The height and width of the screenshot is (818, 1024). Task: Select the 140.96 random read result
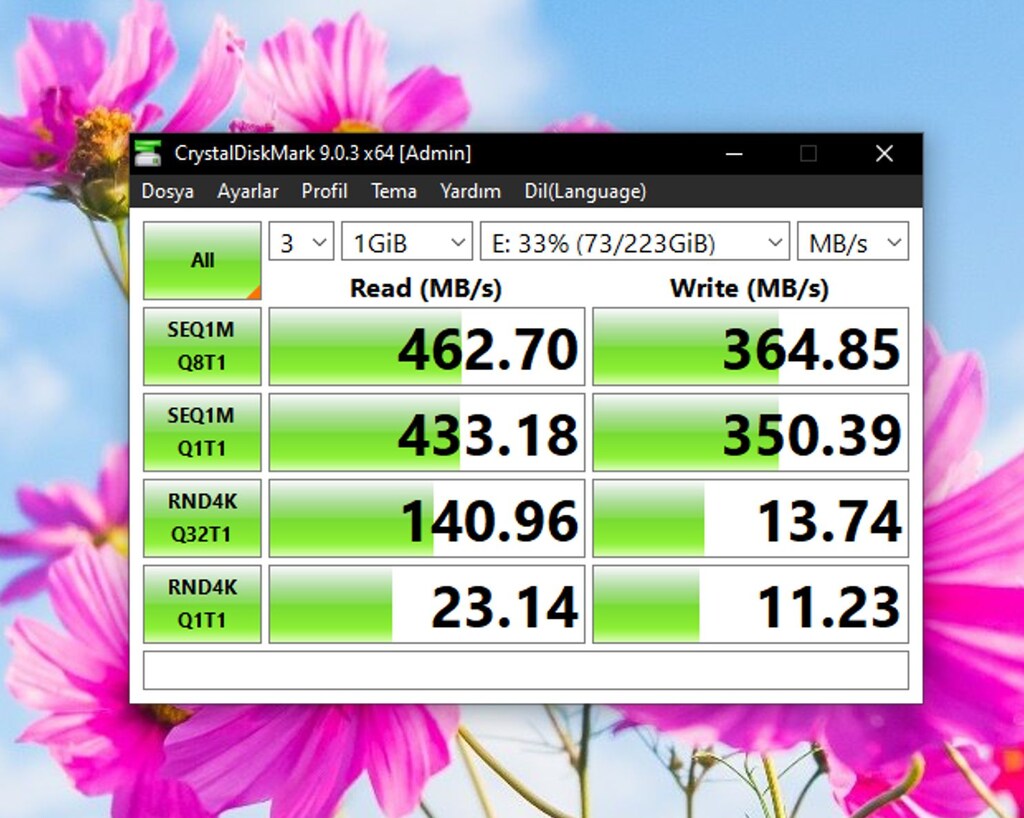tap(426, 518)
